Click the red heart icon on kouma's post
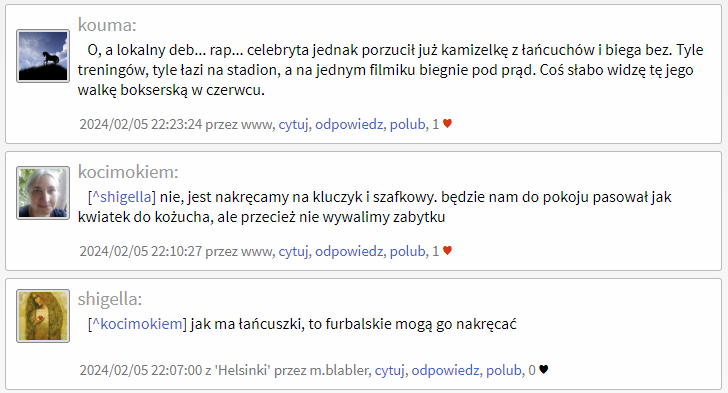728x393 pixels. tap(447, 124)
